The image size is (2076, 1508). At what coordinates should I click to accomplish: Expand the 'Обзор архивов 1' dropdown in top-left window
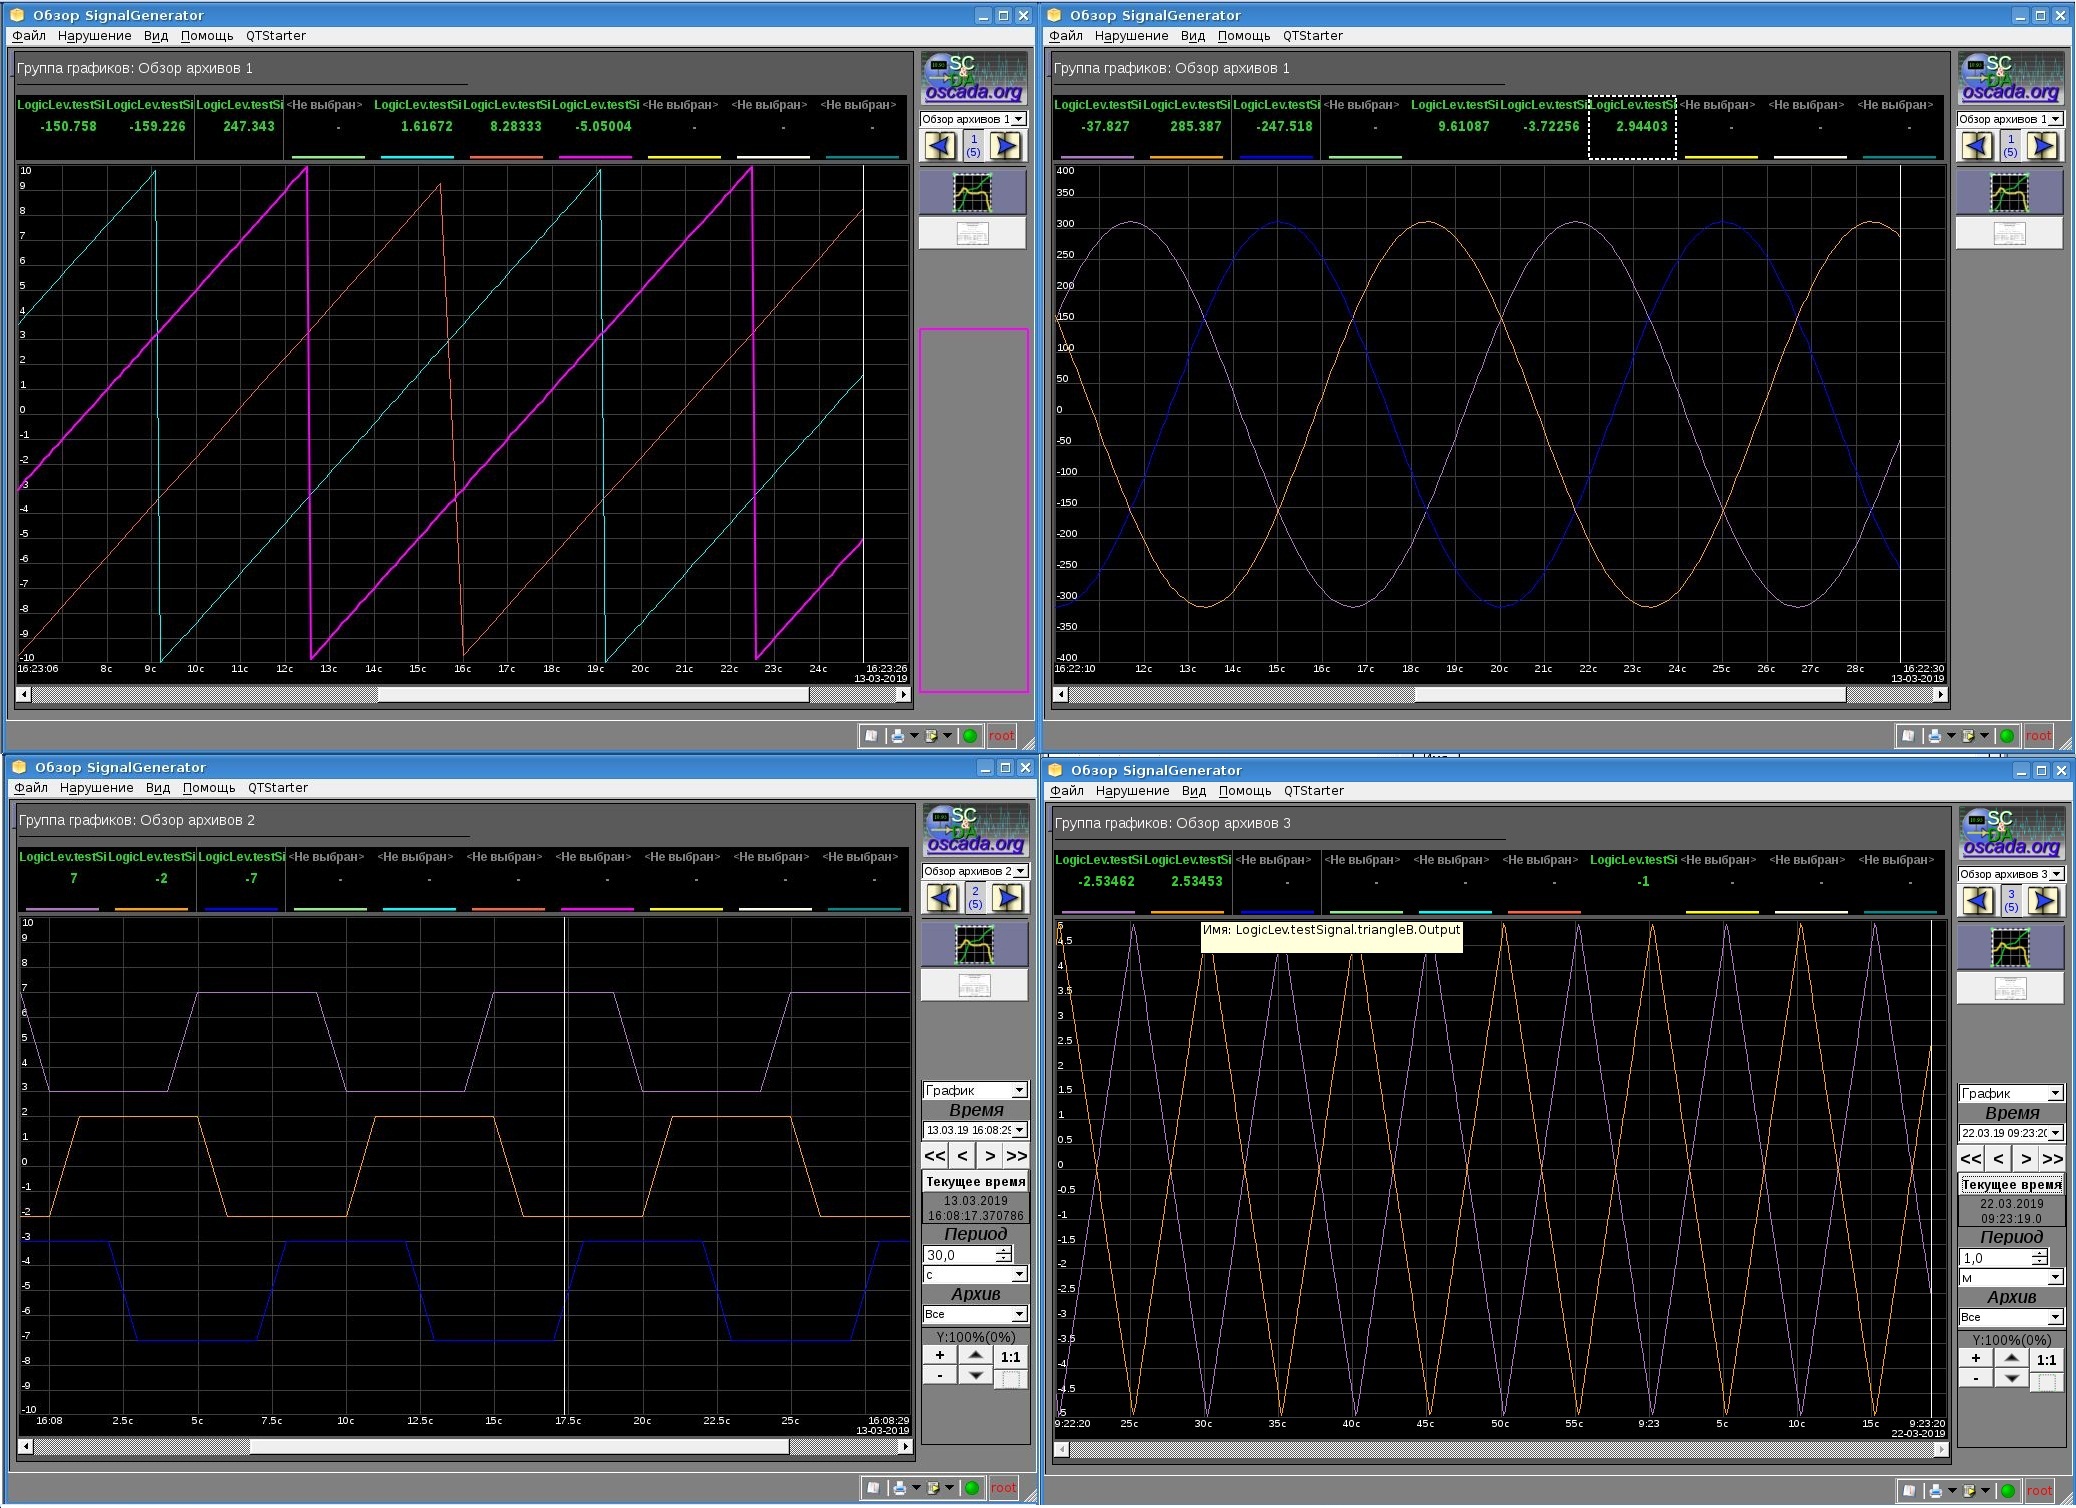[x=973, y=119]
